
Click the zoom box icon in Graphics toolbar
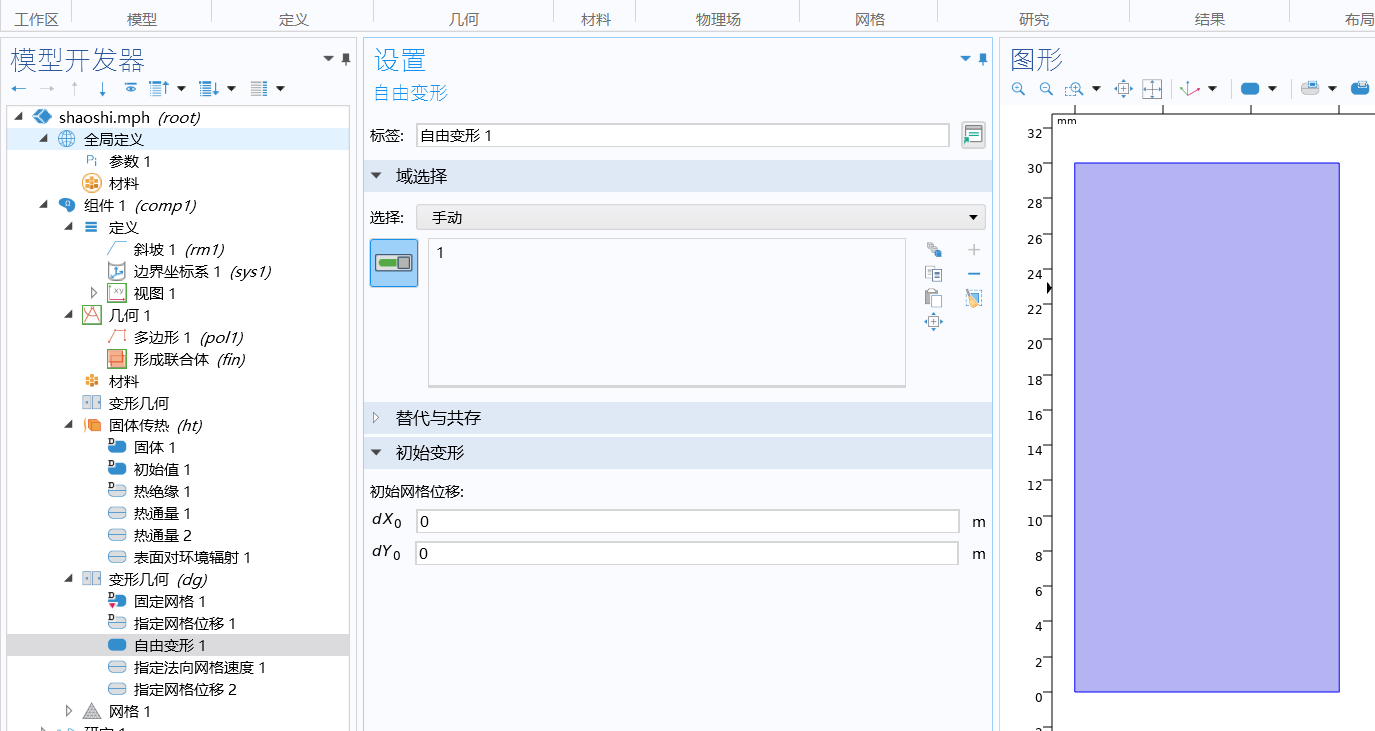[x=1074, y=89]
